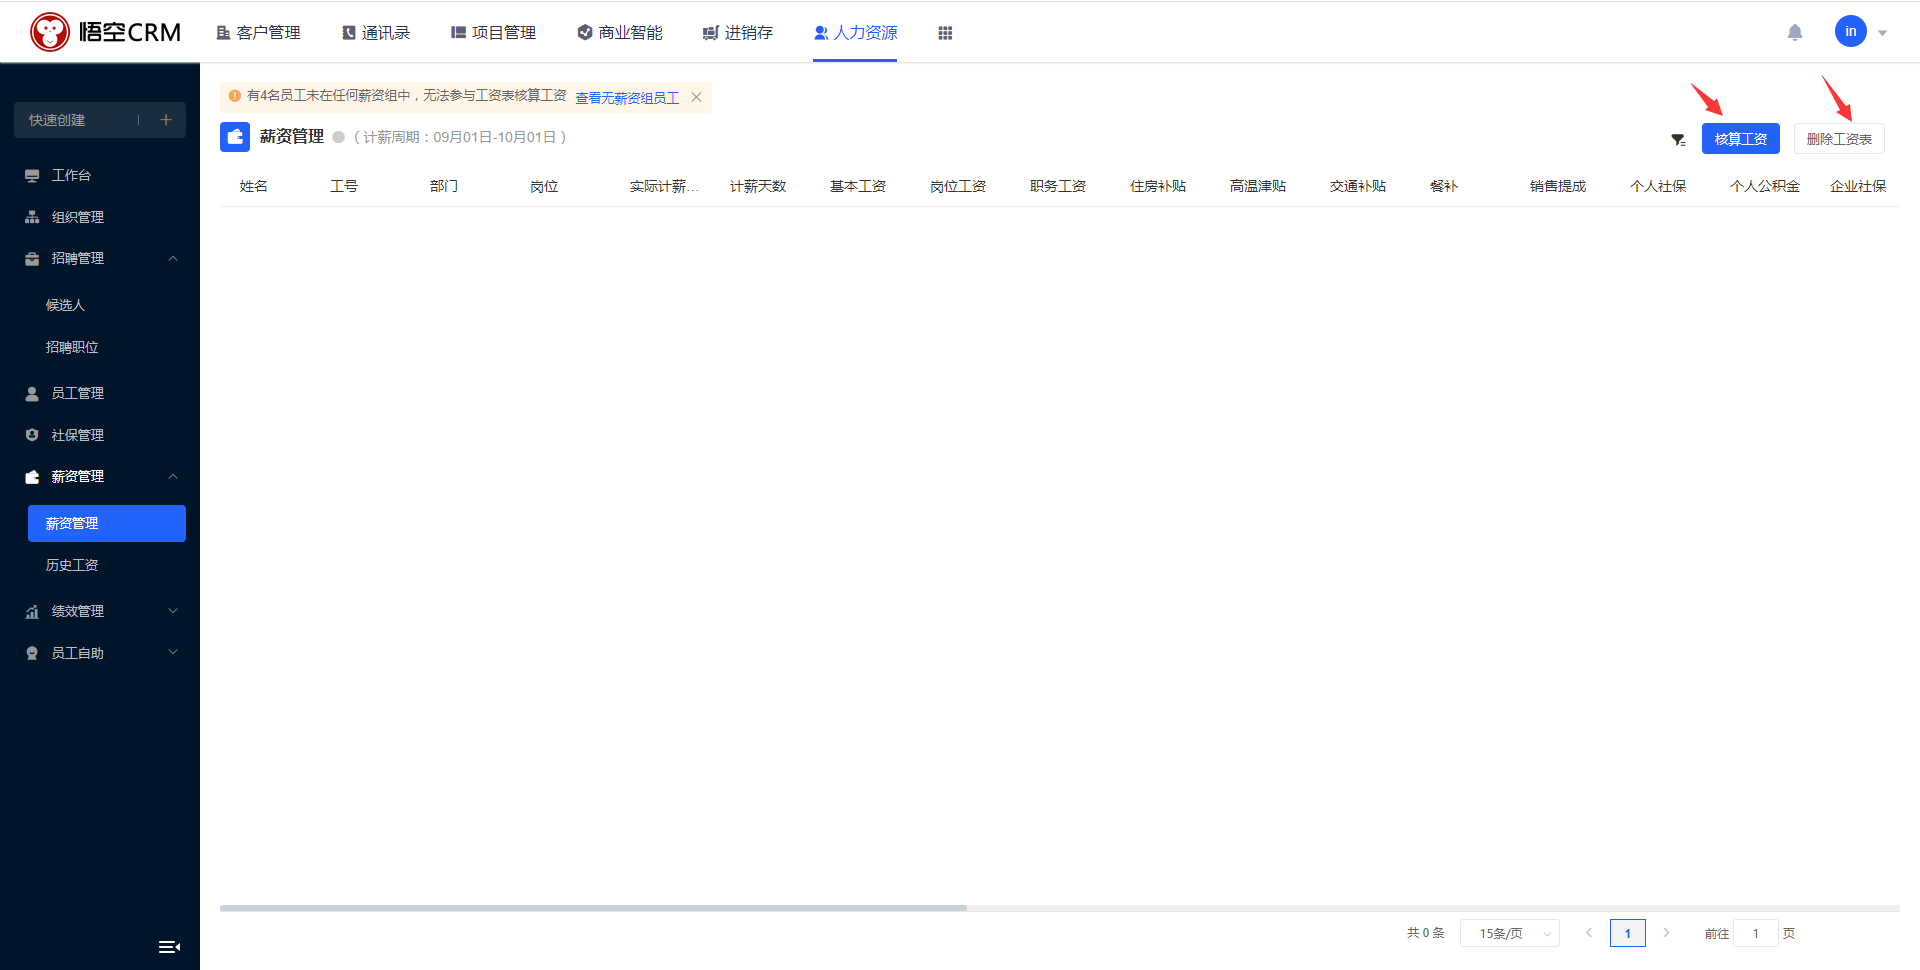The height and width of the screenshot is (970, 1920).
Task: Go to next page arrow
Action: 1666,933
